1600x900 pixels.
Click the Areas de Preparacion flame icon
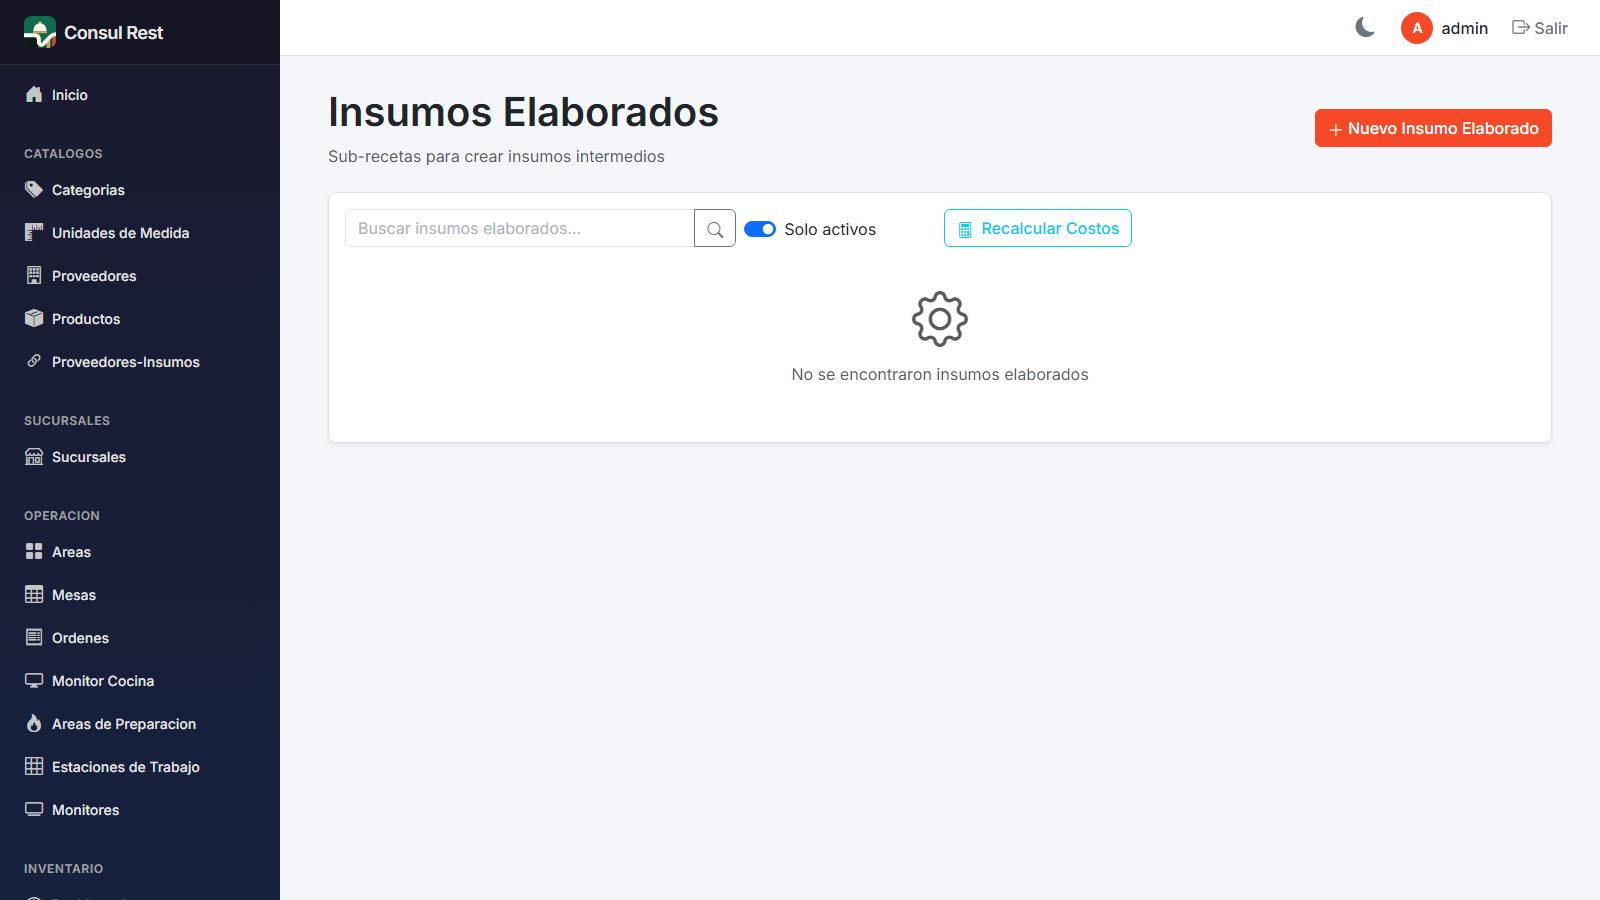[x=34, y=723]
